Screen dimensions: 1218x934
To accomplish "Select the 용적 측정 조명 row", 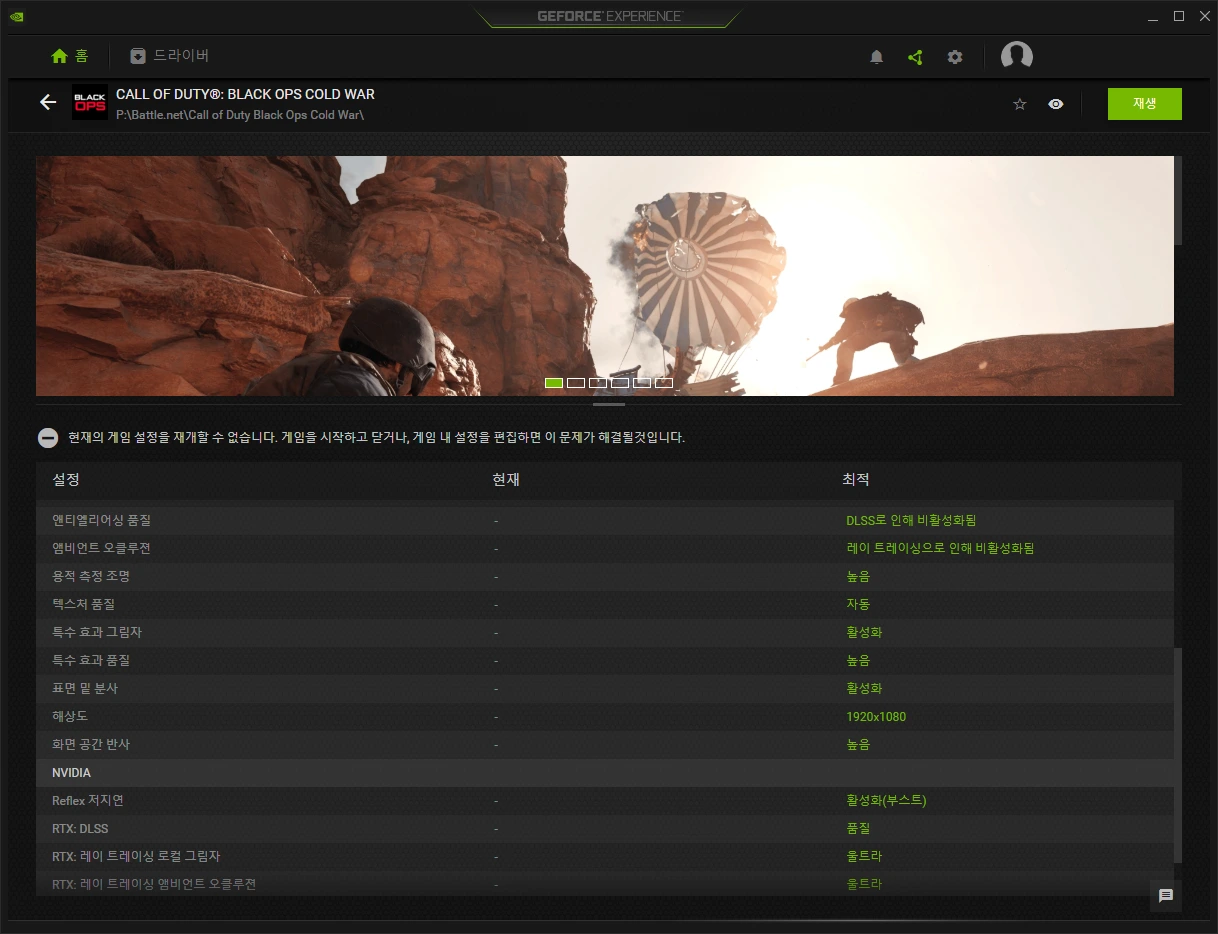I will (x=605, y=577).
